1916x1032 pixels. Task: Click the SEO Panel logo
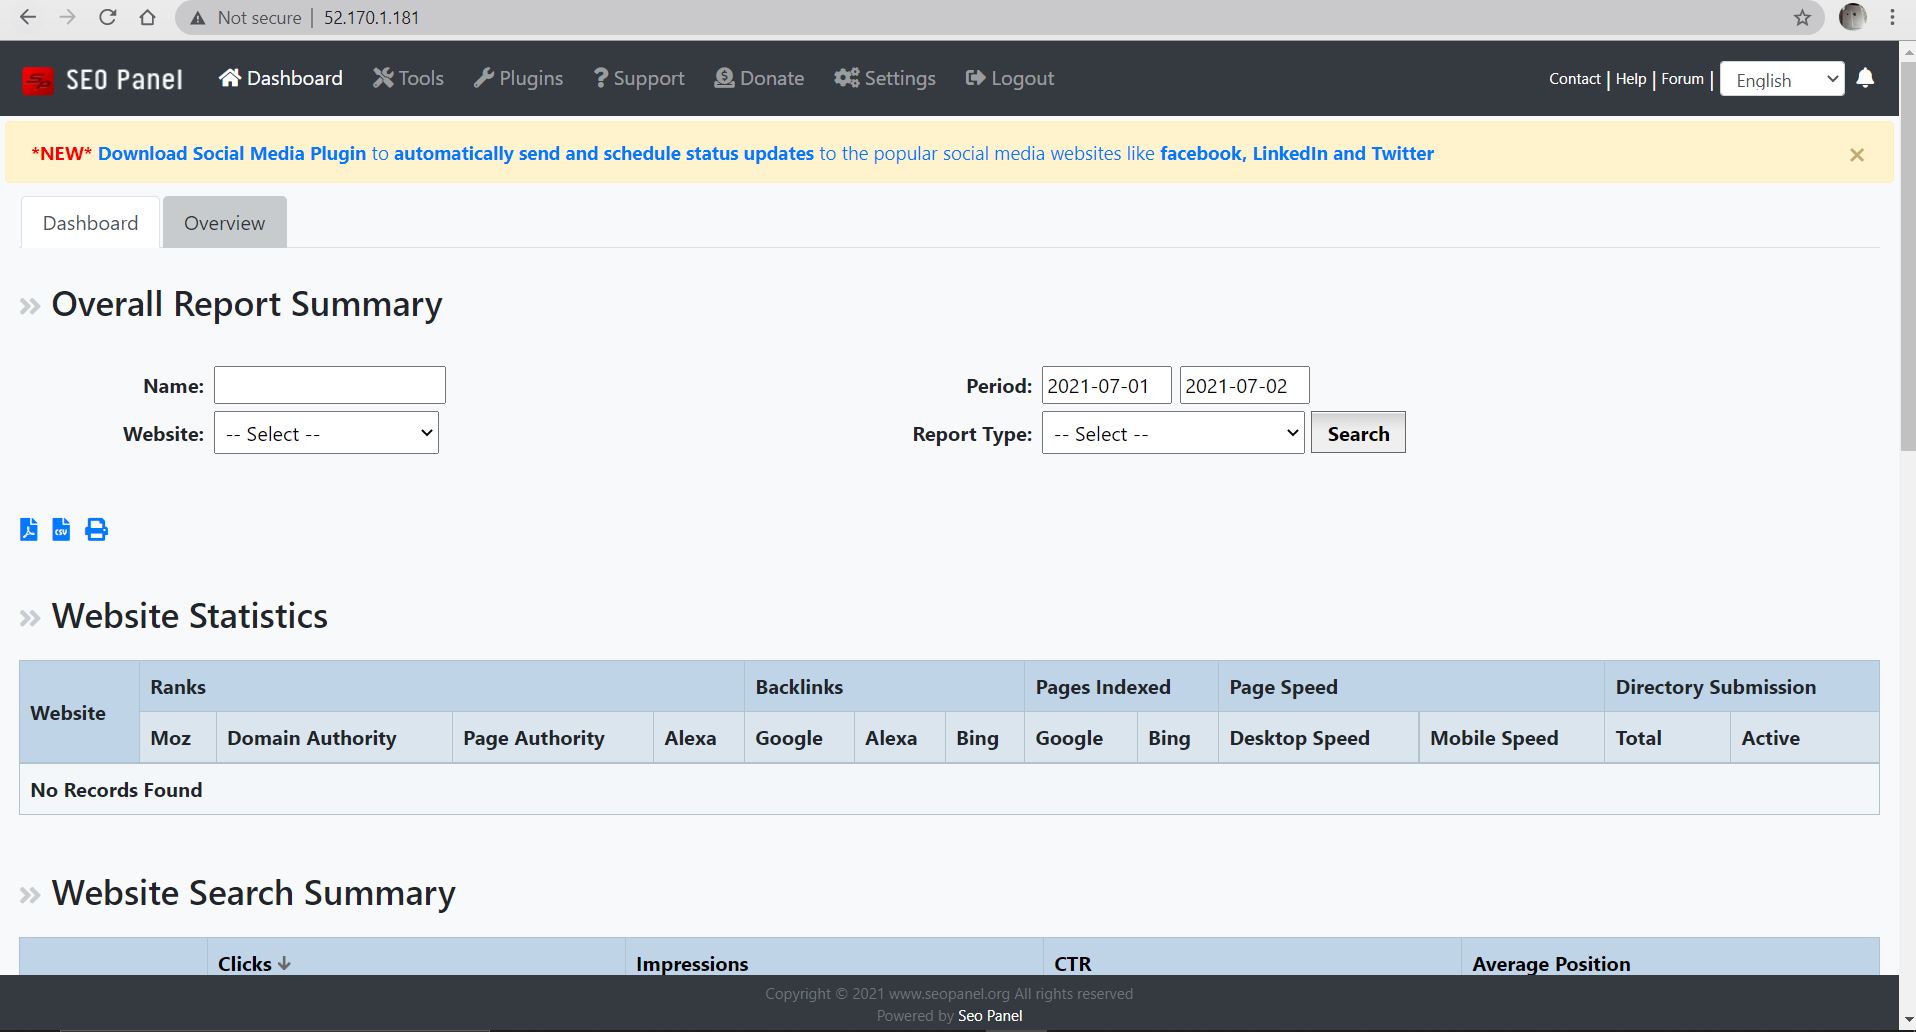[102, 79]
